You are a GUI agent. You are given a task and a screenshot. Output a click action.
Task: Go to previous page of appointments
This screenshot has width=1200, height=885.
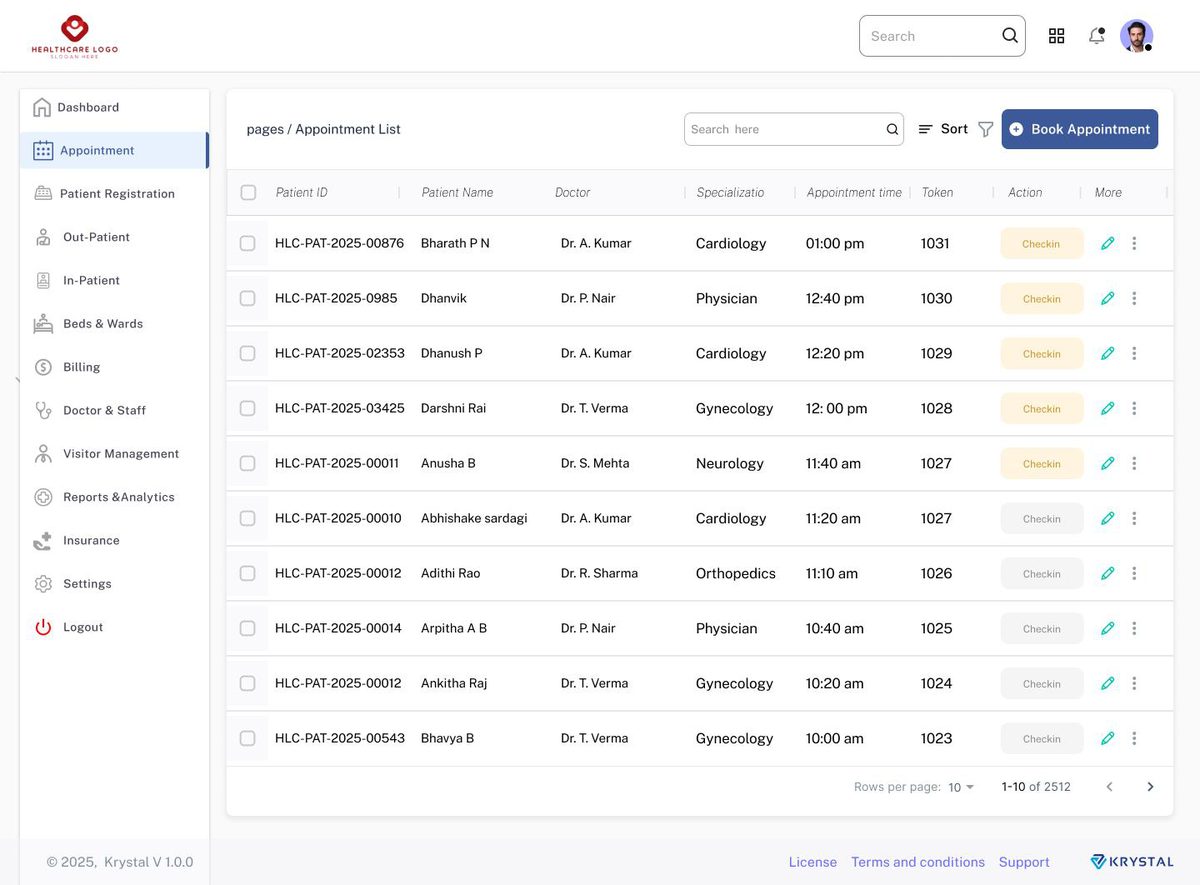click(1109, 787)
